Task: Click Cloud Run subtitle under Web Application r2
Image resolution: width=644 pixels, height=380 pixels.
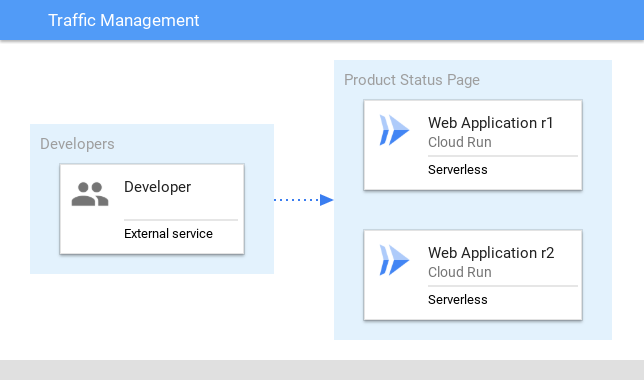Action: (460, 272)
